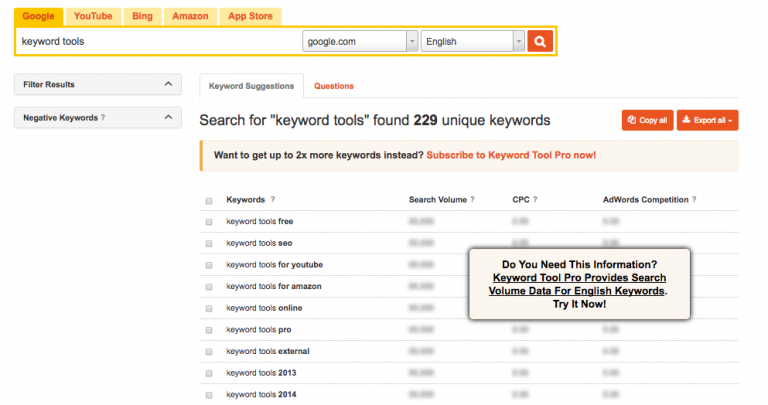Check the box for keyword tools free
The image size is (768, 405).
click(209, 221)
